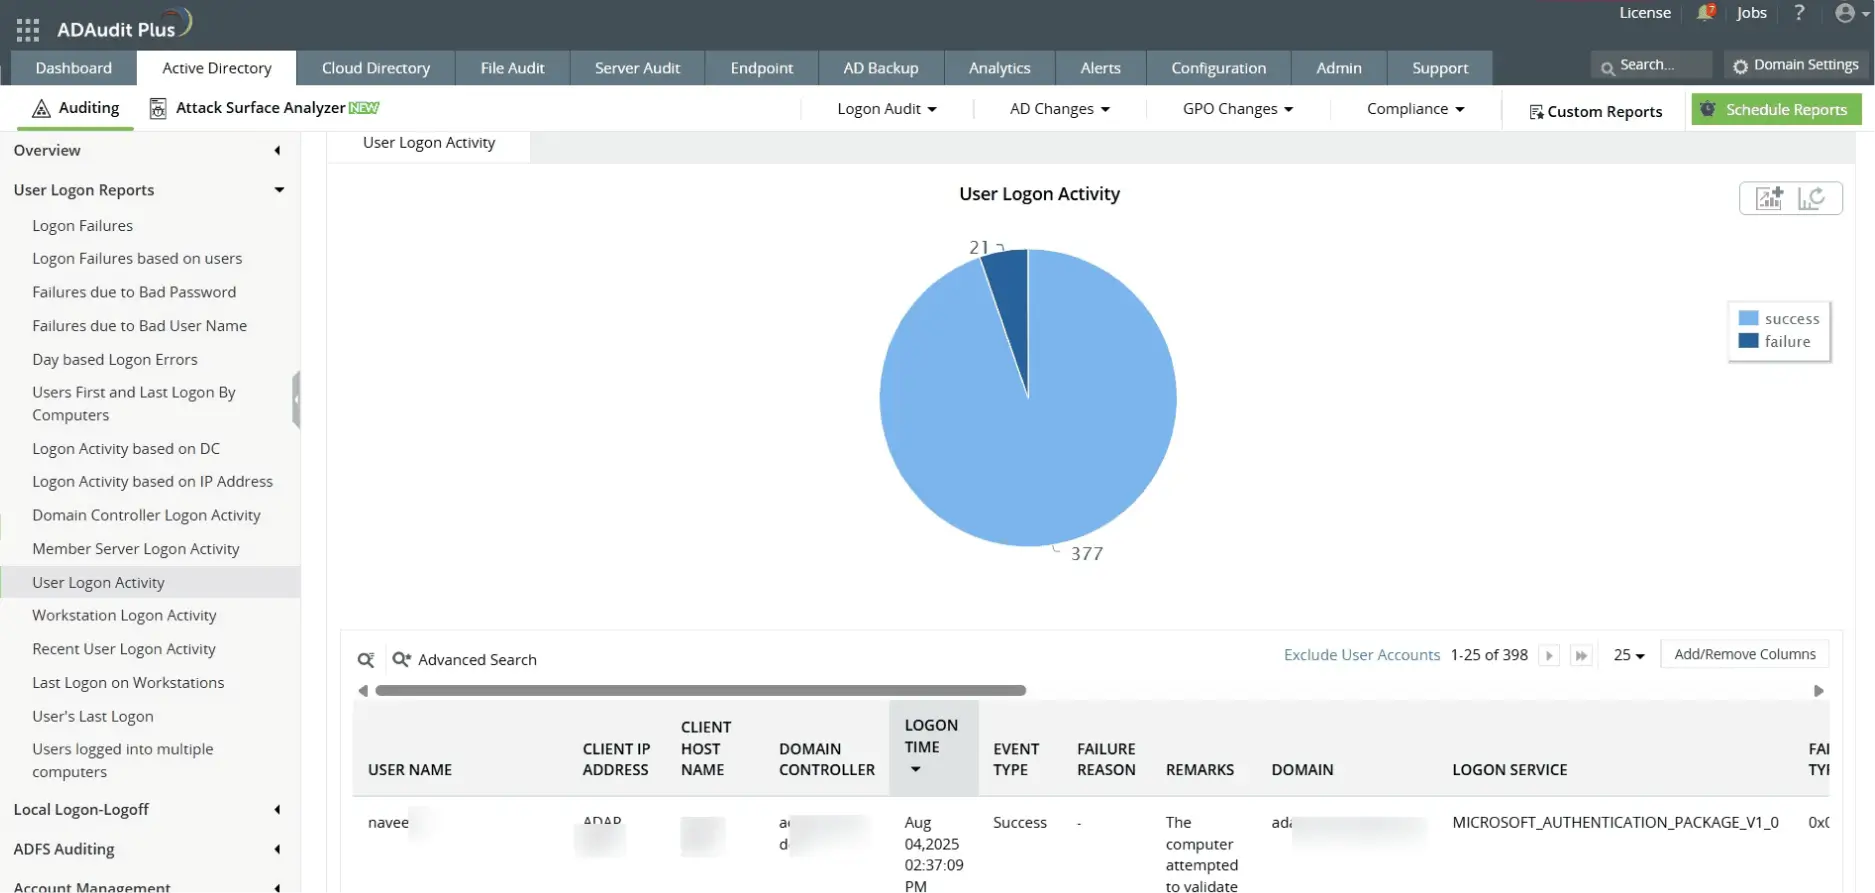Image resolution: width=1875 pixels, height=893 pixels.
Task: Switch to the Alerts tab
Action: (1100, 68)
